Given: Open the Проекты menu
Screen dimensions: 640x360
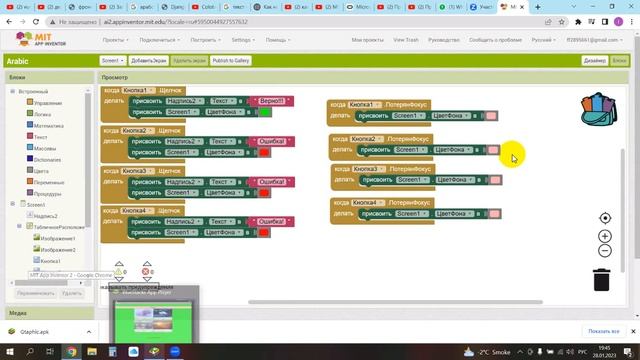Looking at the screenshot, I should click(x=115, y=40).
